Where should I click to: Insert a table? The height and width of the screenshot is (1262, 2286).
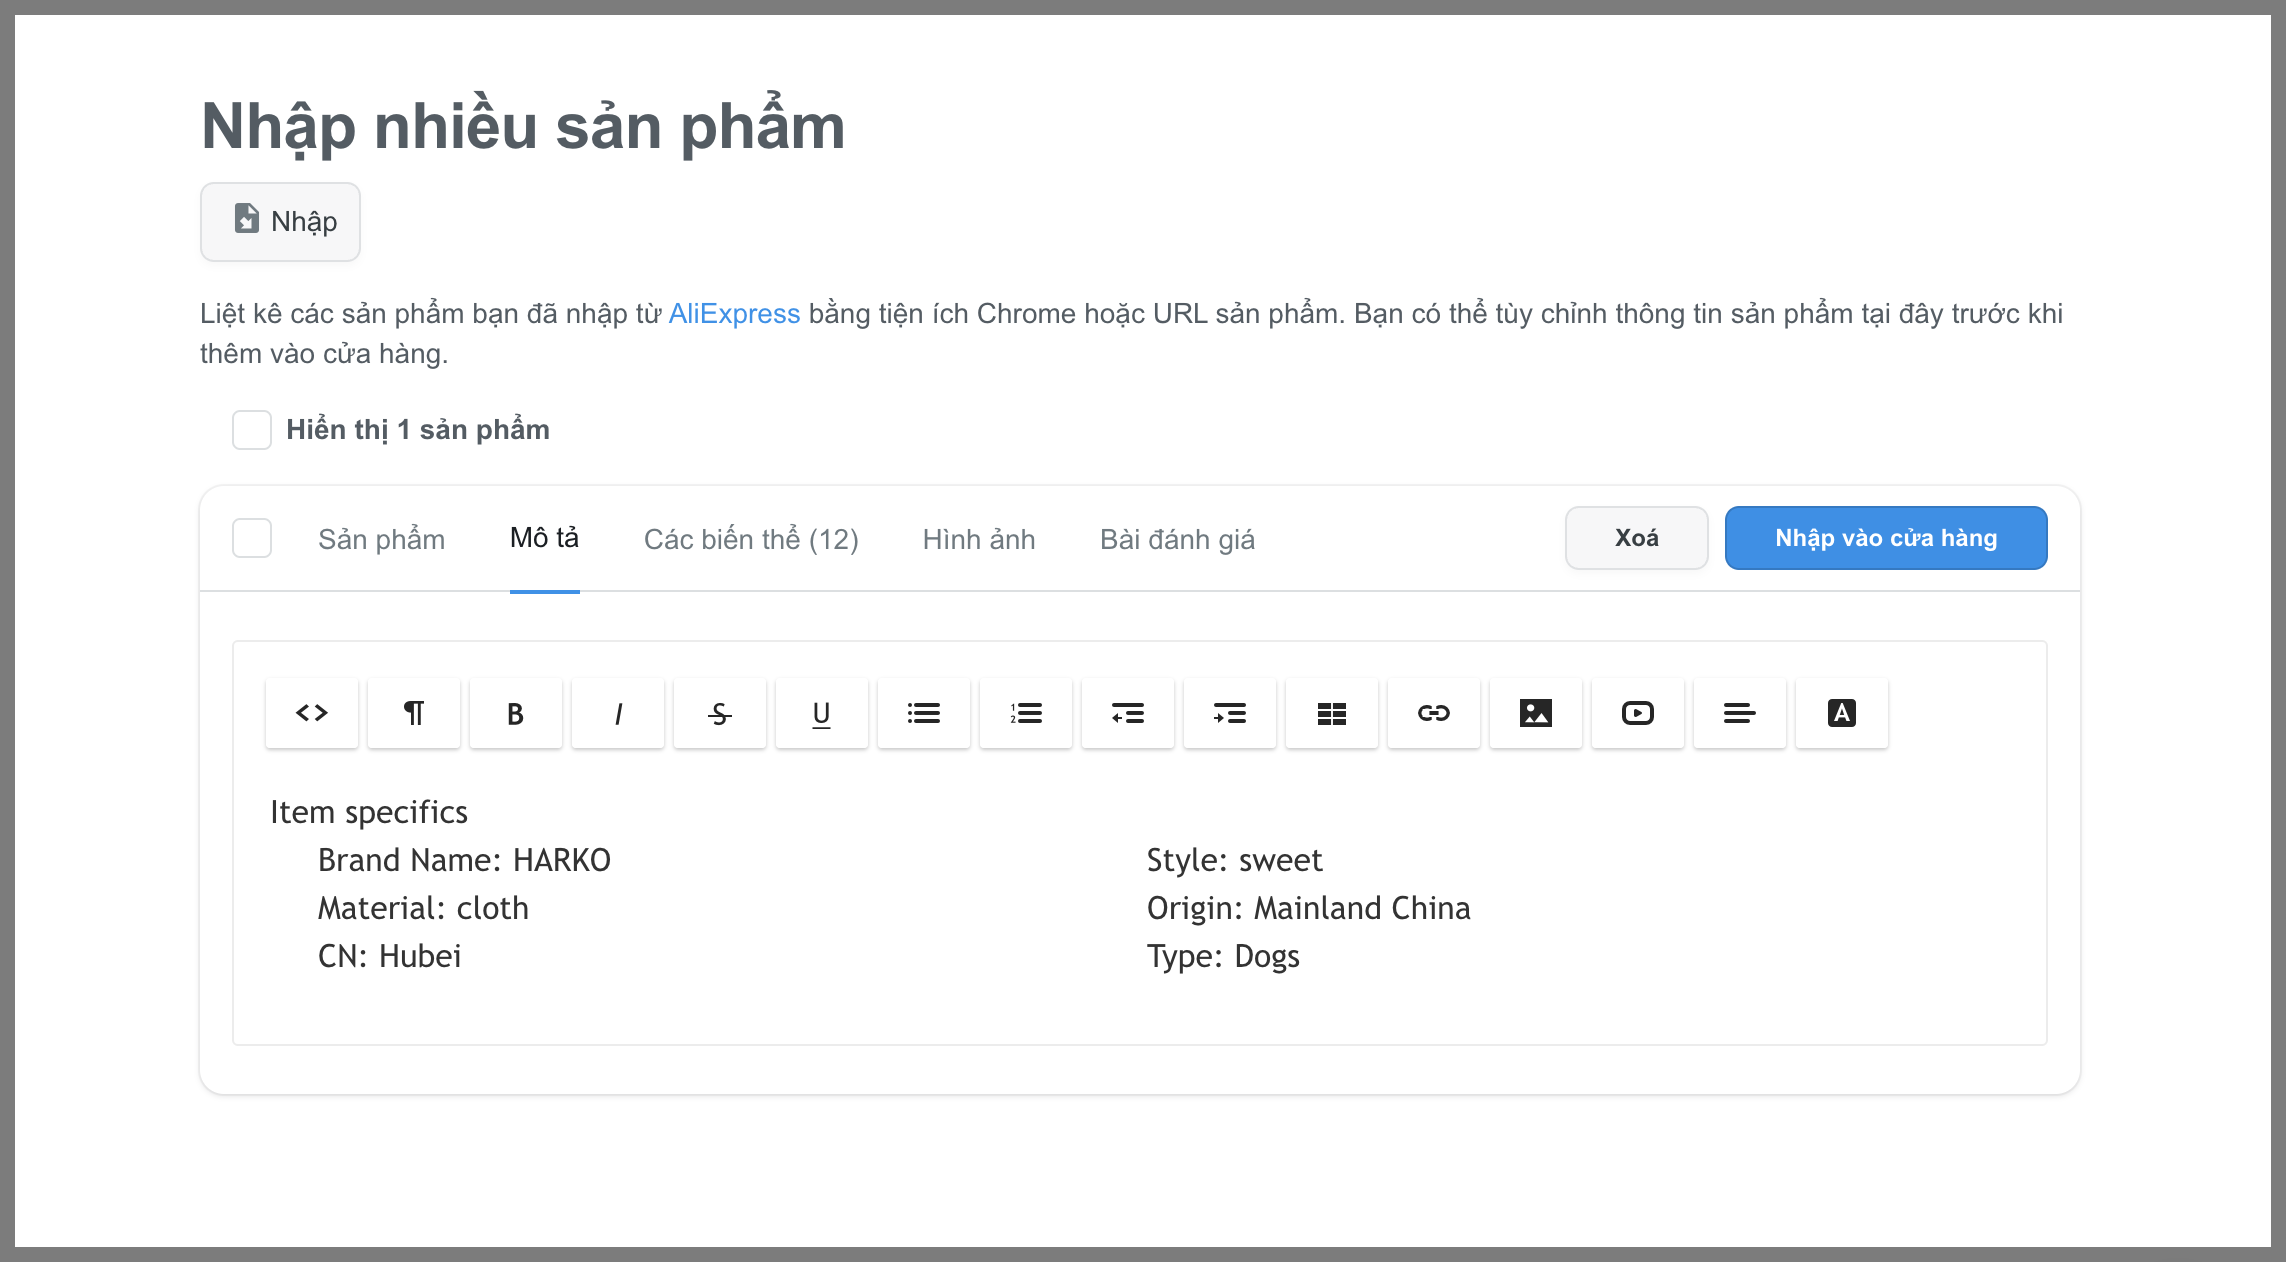tap(1332, 713)
